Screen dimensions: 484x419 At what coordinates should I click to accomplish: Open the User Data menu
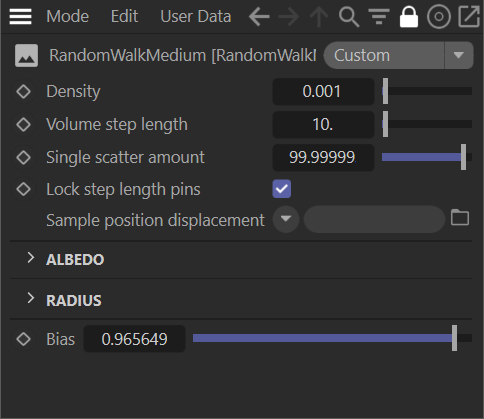[196, 16]
